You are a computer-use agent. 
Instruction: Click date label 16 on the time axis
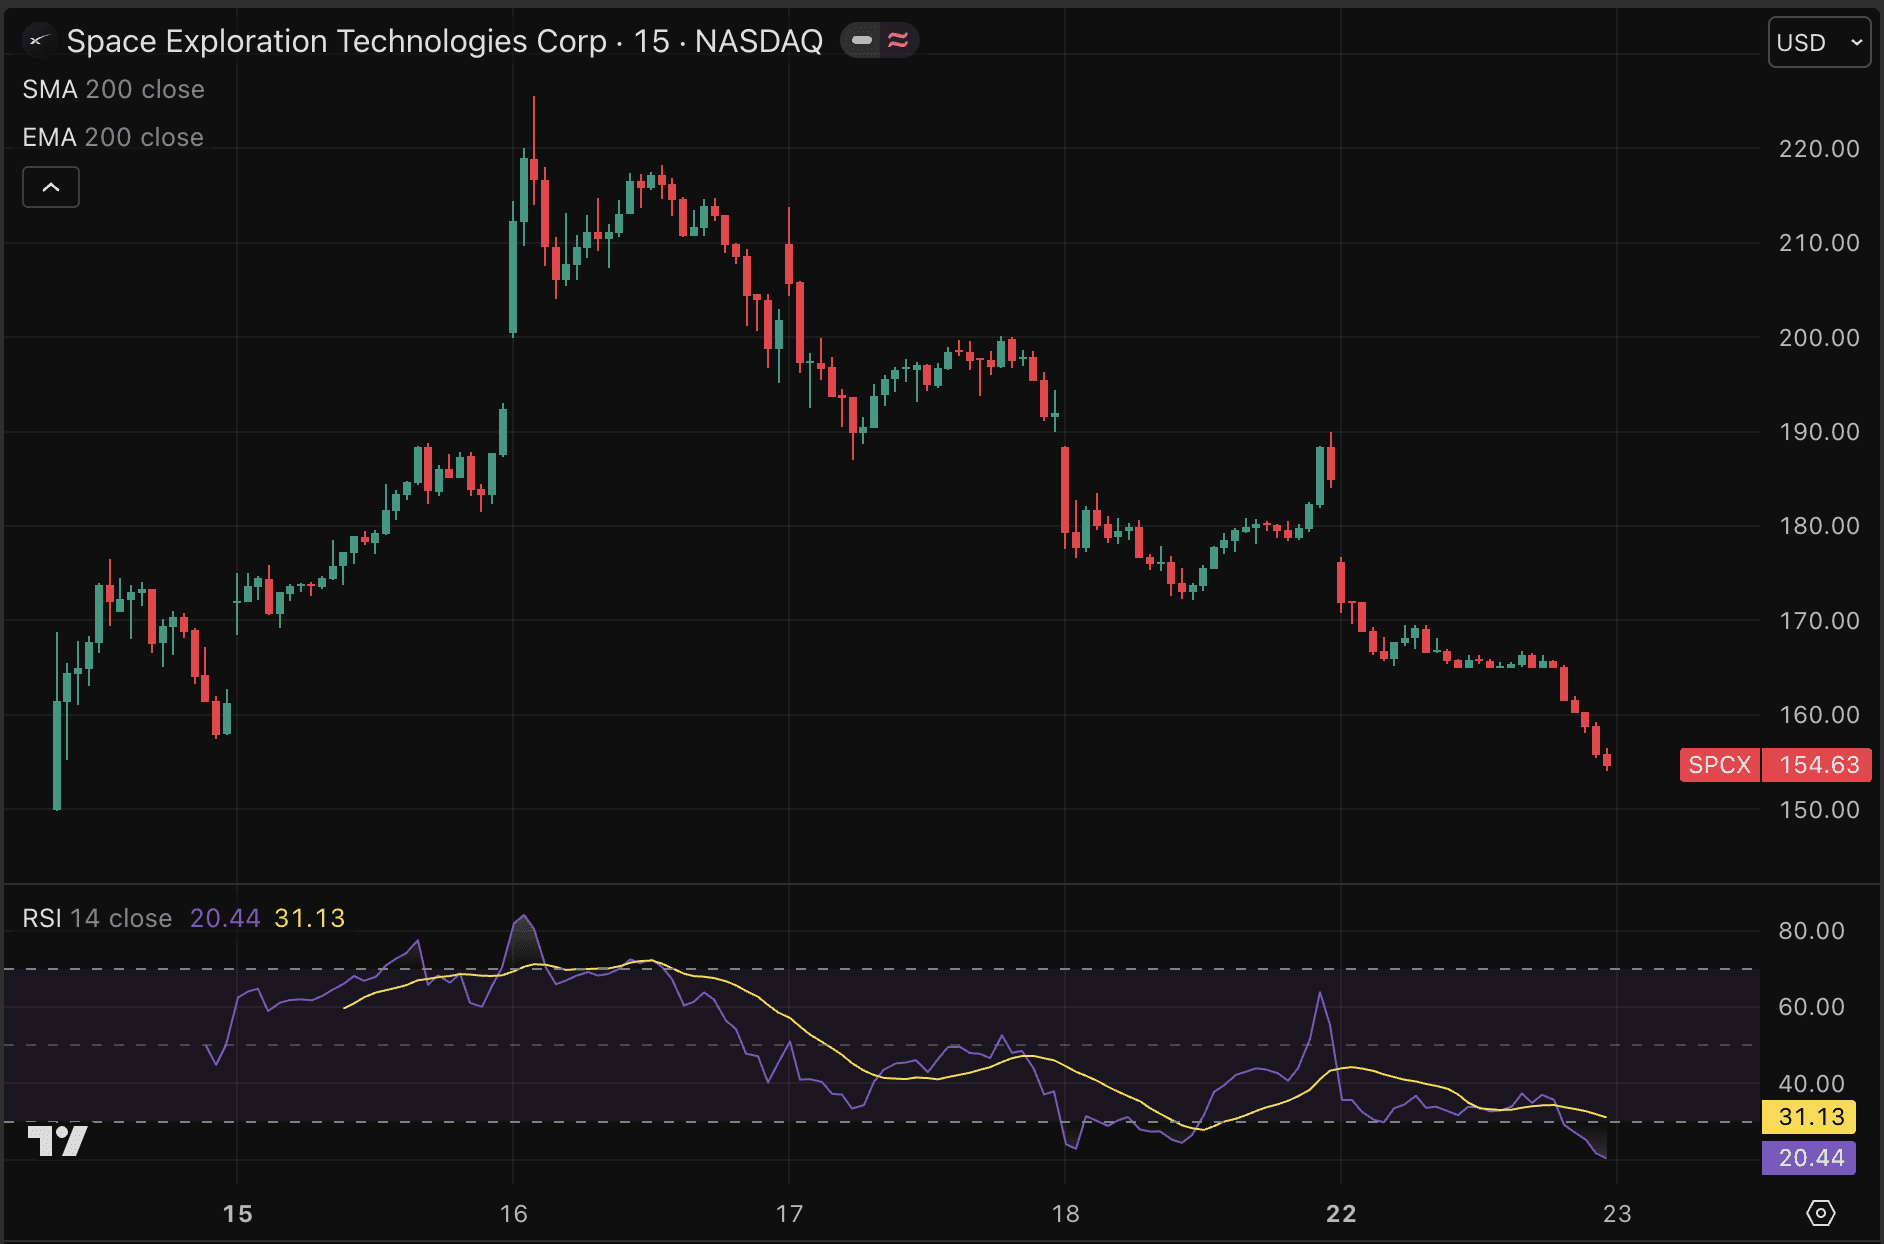513,1214
